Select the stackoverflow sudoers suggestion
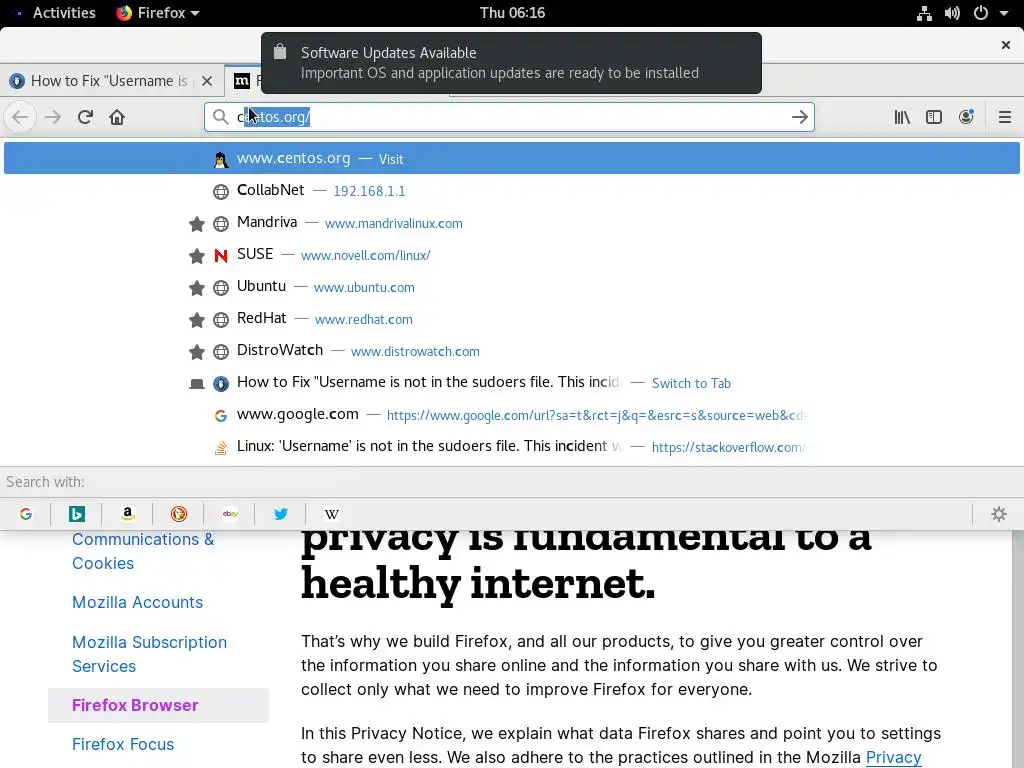 [511, 447]
